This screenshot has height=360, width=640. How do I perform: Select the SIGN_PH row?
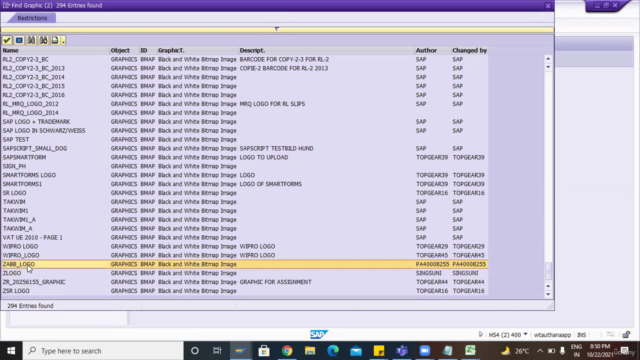[x=244, y=166]
